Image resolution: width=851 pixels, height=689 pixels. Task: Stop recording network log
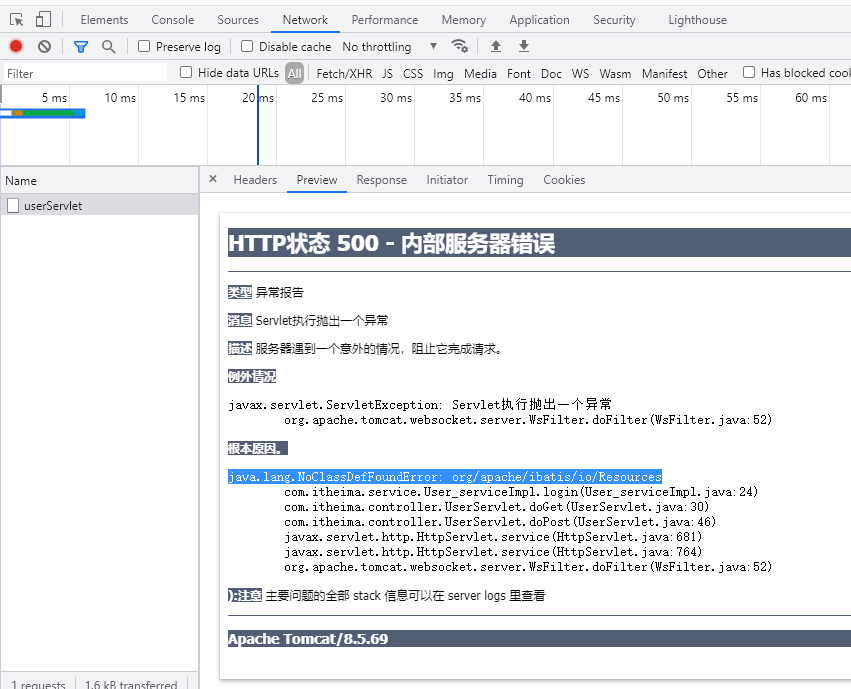[16, 47]
